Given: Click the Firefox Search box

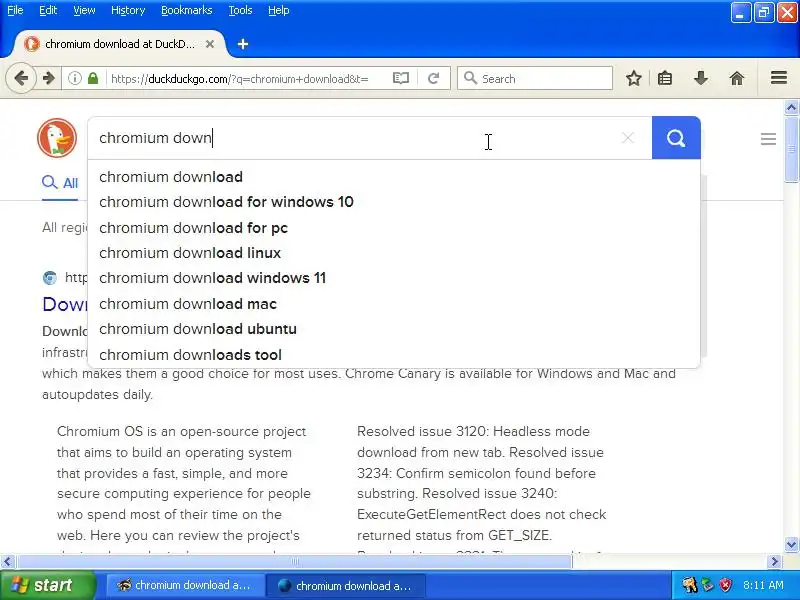Looking at the screenshot, I should click(535, 79).
